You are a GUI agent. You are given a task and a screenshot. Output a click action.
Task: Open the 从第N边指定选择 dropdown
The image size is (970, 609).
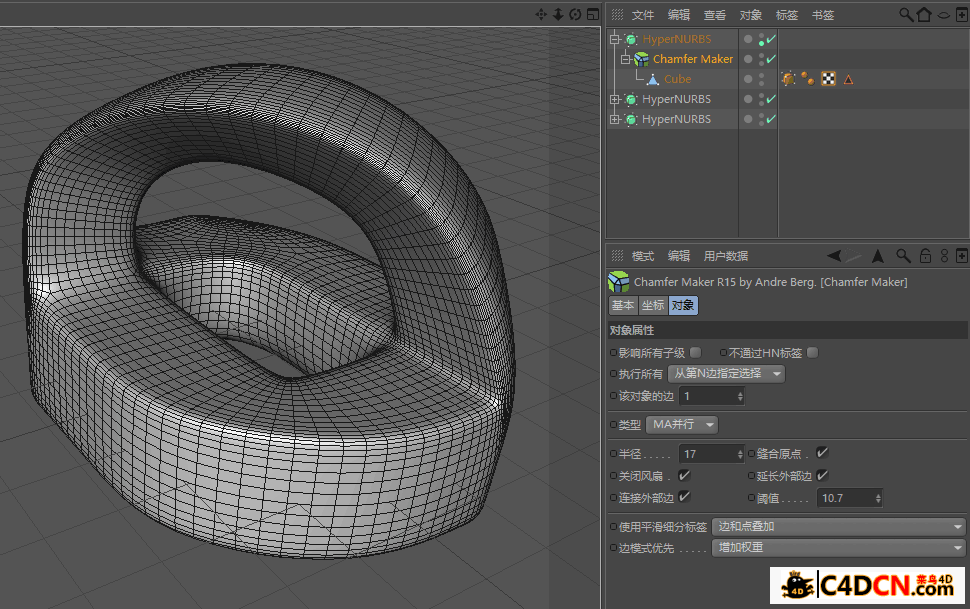pos(726,373)
